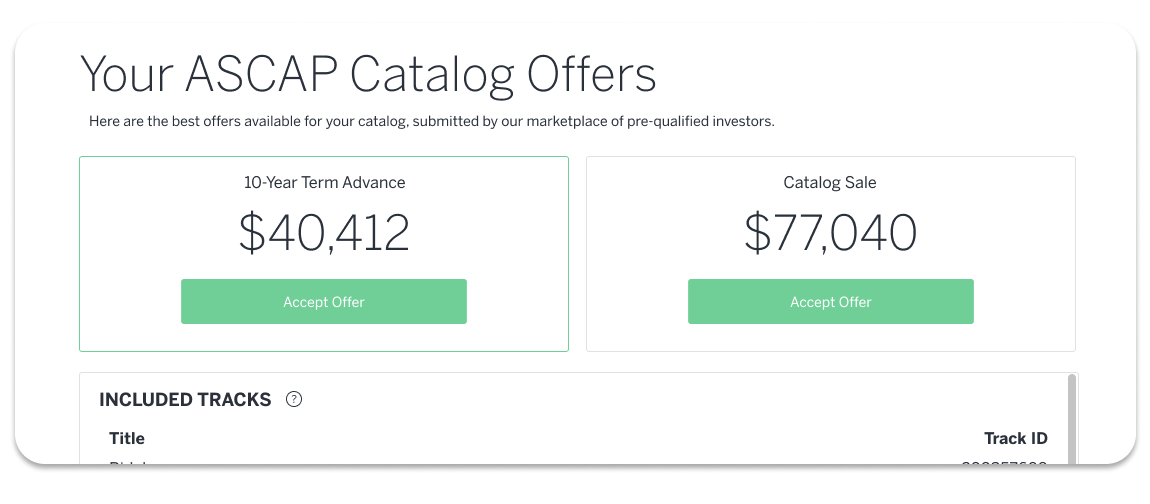Click the "Your ASCAP Catalog Offers" heading

point(367,75)
